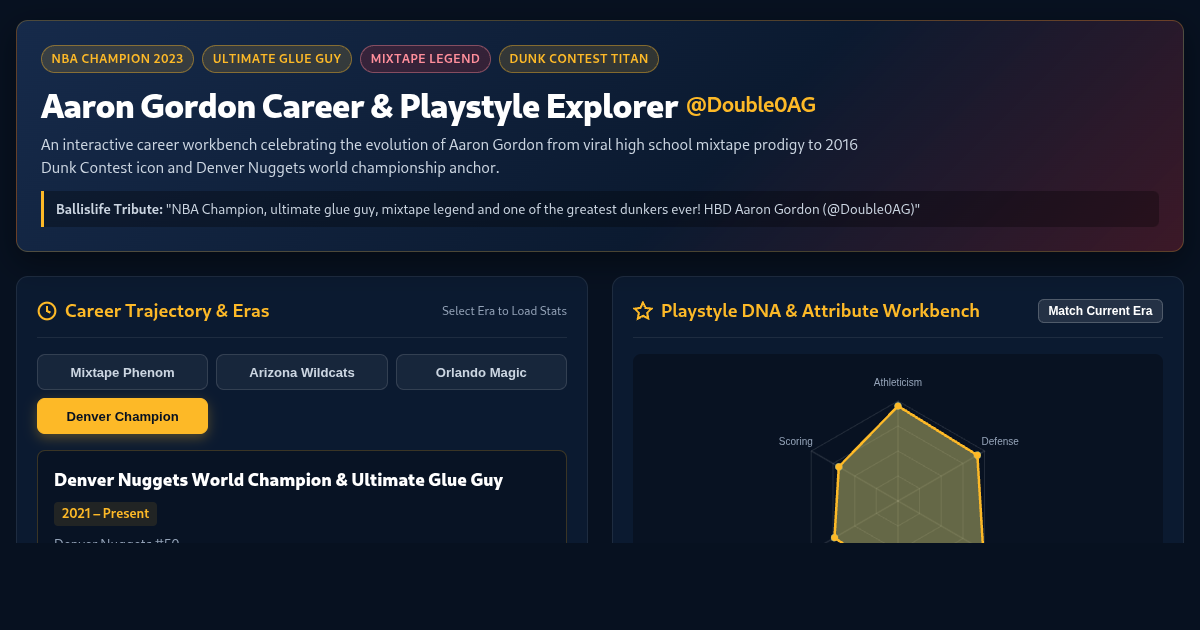Viewport: 1200px width, 630px height.
Task: Click the Athleticism axis label
Action: coord(898,382)
